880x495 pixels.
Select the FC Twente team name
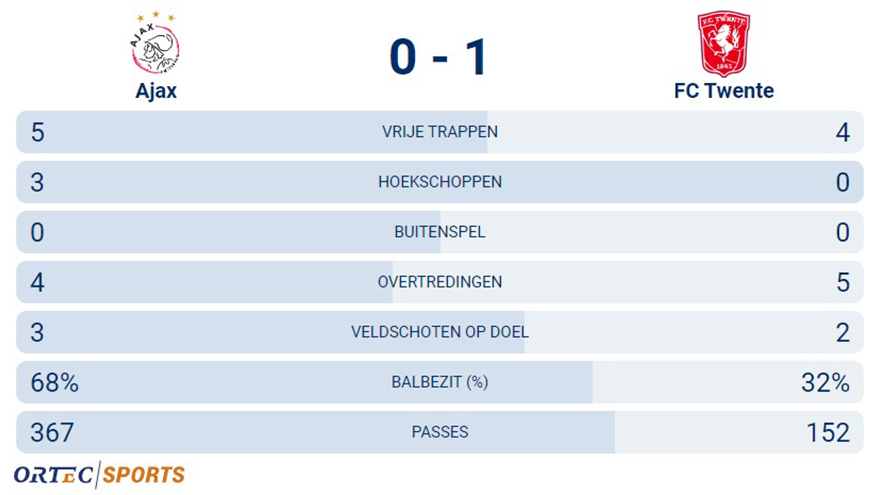723,91
